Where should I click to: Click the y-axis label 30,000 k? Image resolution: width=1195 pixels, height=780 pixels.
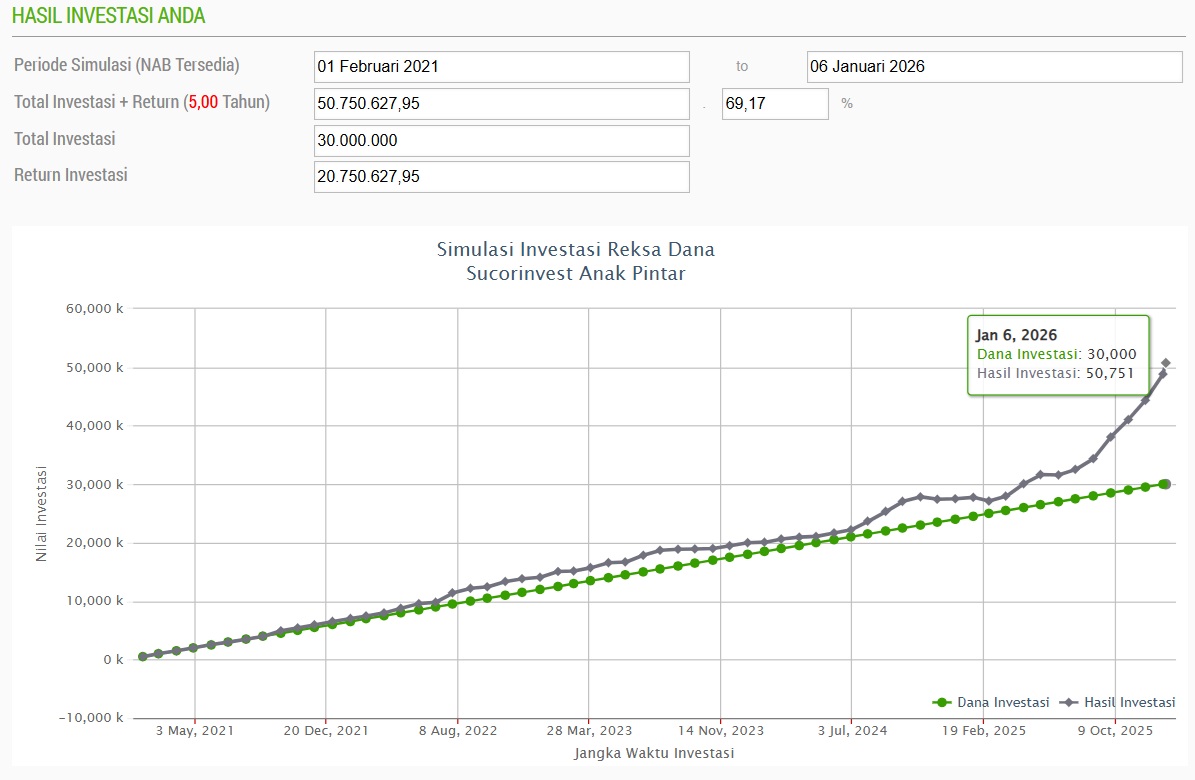pyautogui.click(x=95, y=484)
